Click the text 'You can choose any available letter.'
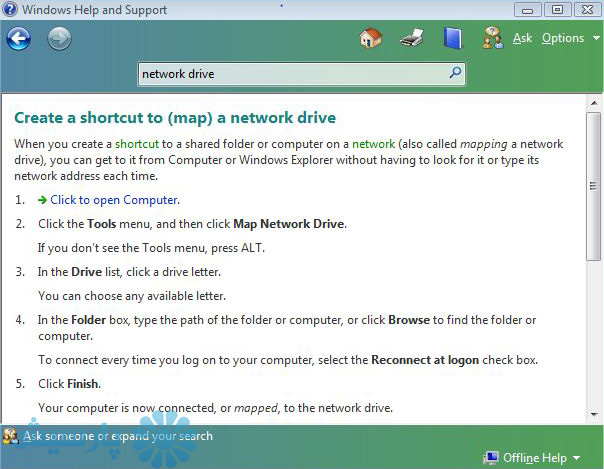This screenshot has height=469, width=604. click(x=132, y=296)
